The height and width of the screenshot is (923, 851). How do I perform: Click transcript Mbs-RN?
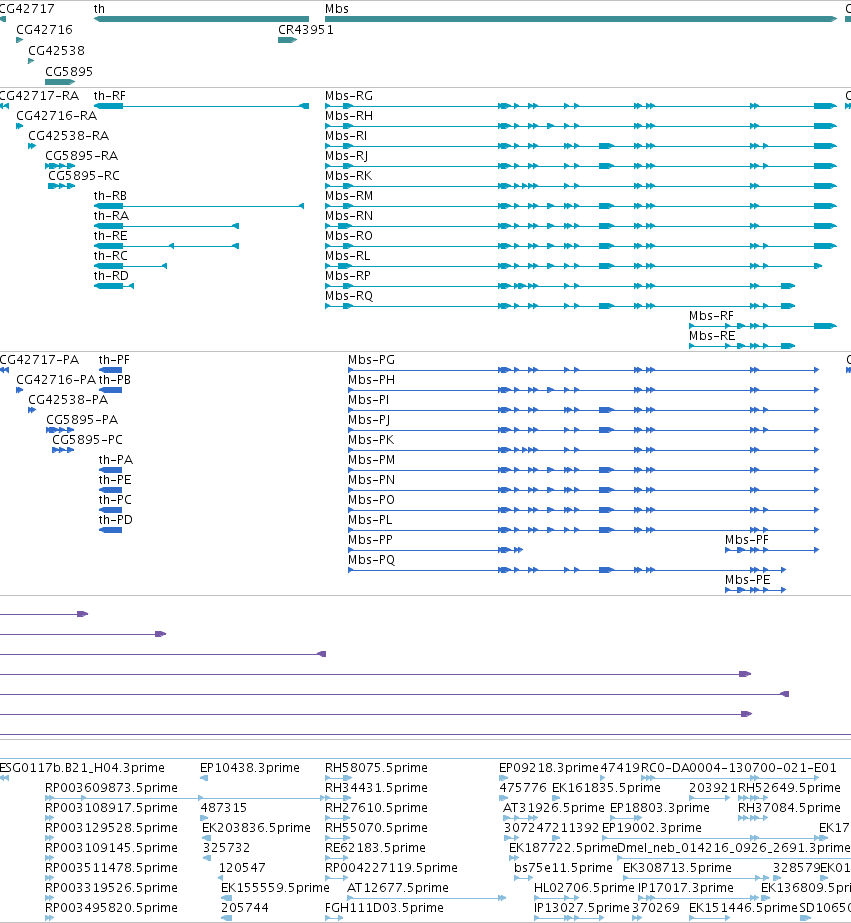[x=581, y=226]
